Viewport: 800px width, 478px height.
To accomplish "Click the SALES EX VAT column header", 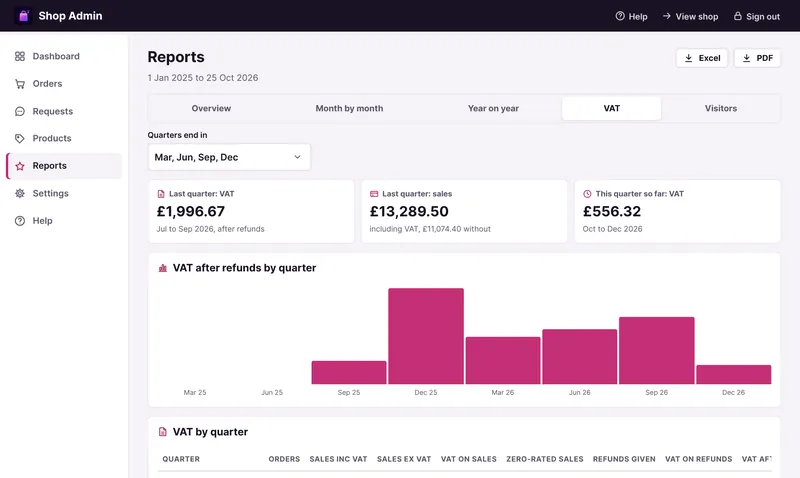I will point(404,459).
